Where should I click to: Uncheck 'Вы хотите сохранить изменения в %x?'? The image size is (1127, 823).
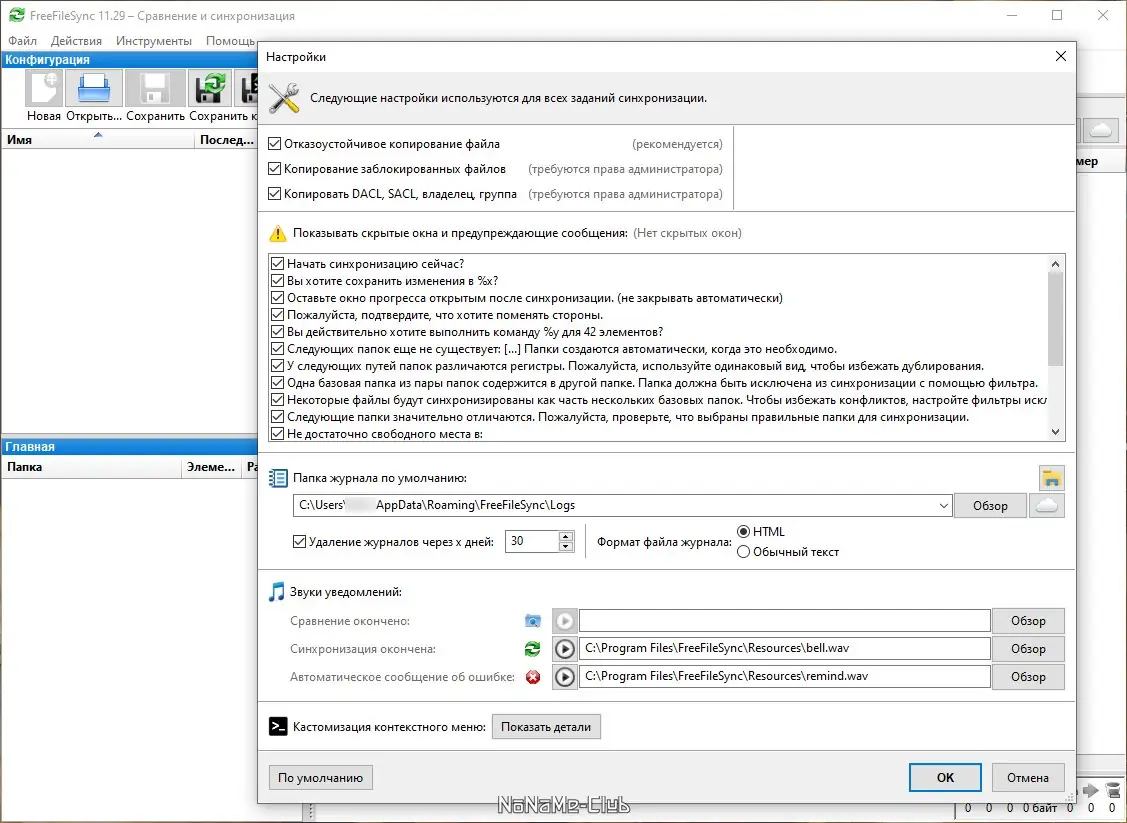277,281
